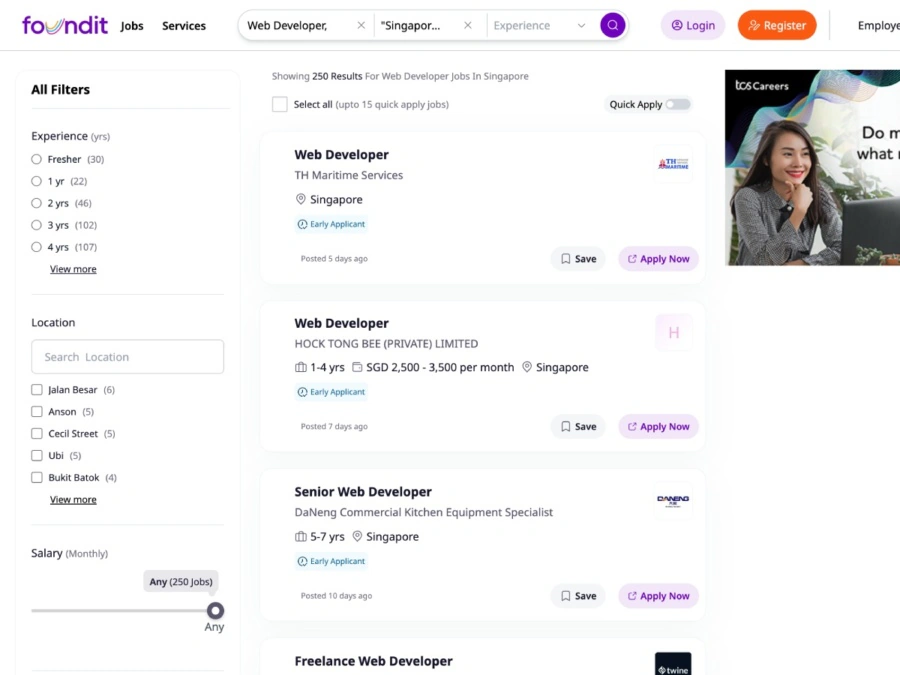Expand more experience options with View more

pos(73,268)
